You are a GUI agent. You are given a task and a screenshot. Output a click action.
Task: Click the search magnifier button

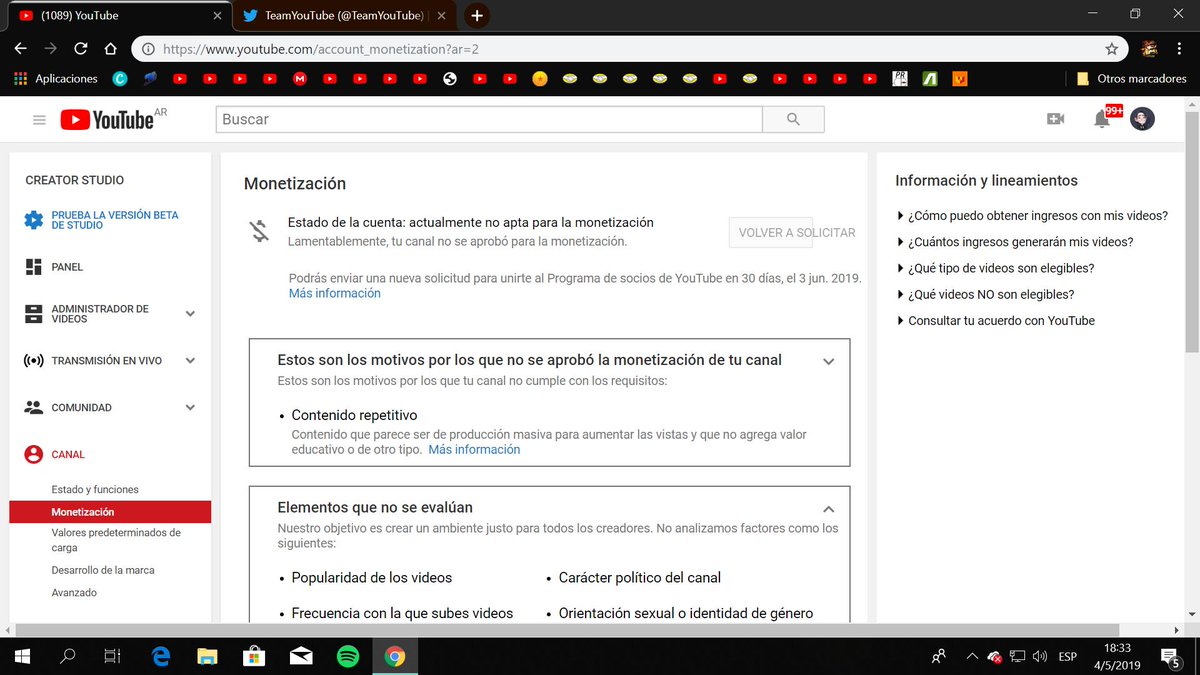(793, 119)
